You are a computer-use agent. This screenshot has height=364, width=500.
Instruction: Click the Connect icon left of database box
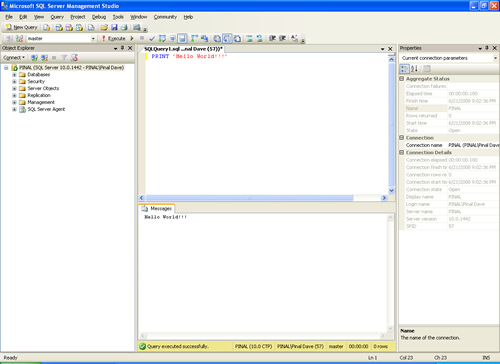pyautogui.click(x=9, y=39)
